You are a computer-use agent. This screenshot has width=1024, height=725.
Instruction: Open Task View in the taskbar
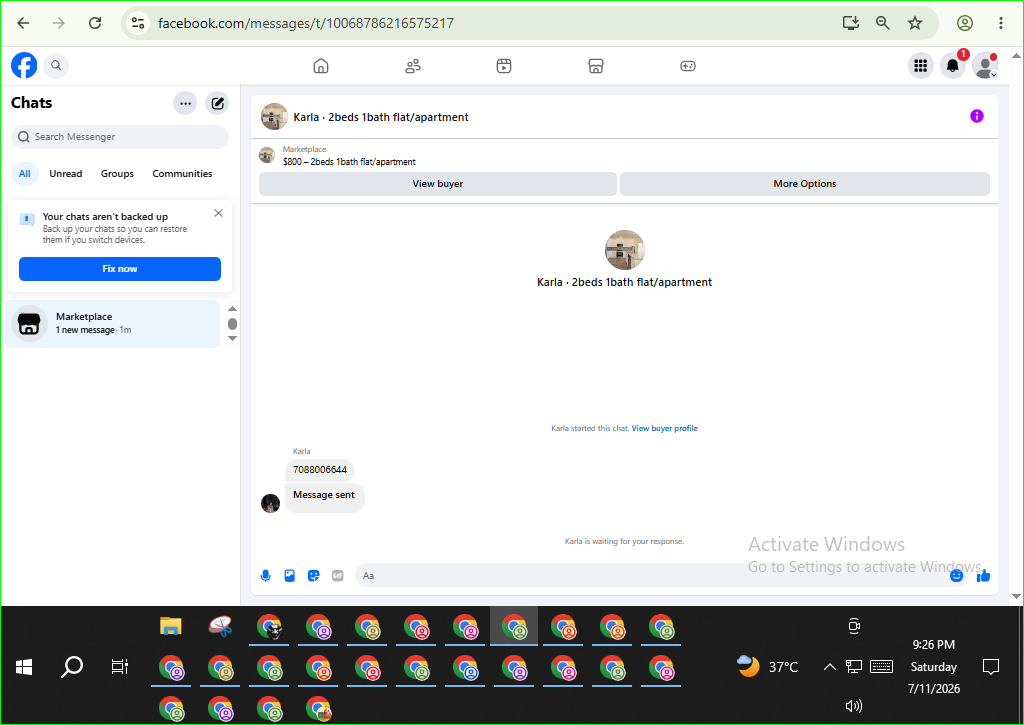120,667
